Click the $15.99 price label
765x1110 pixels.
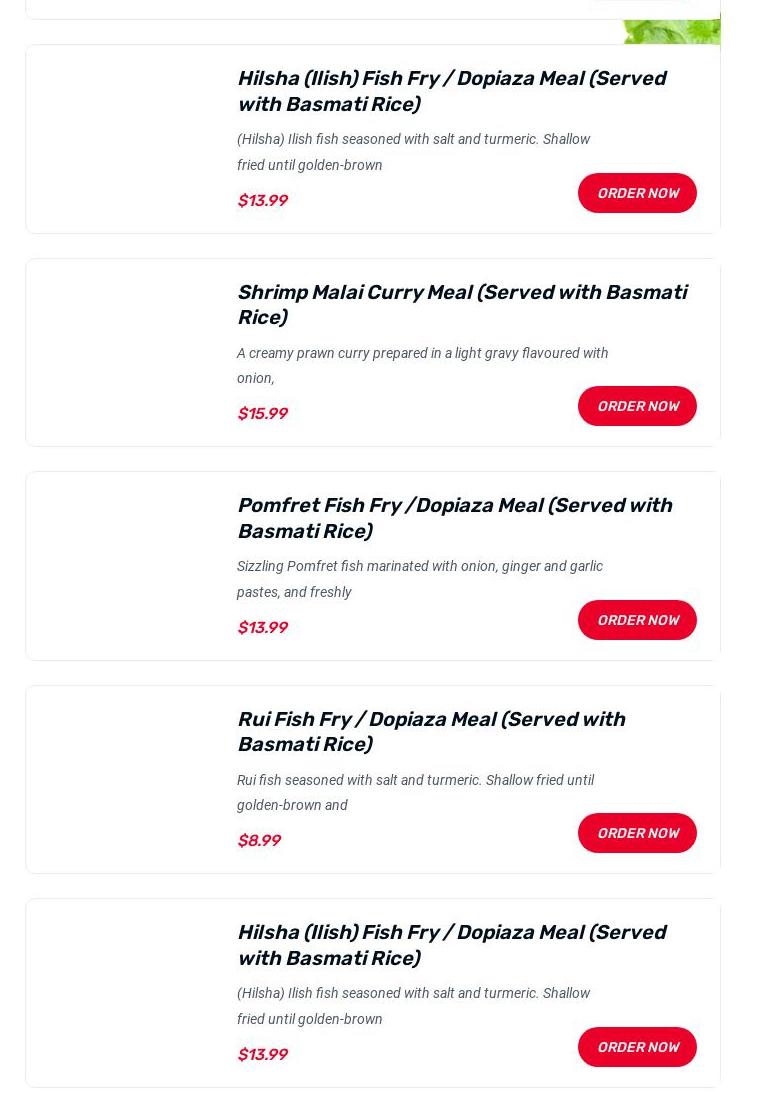coord(262,414)
